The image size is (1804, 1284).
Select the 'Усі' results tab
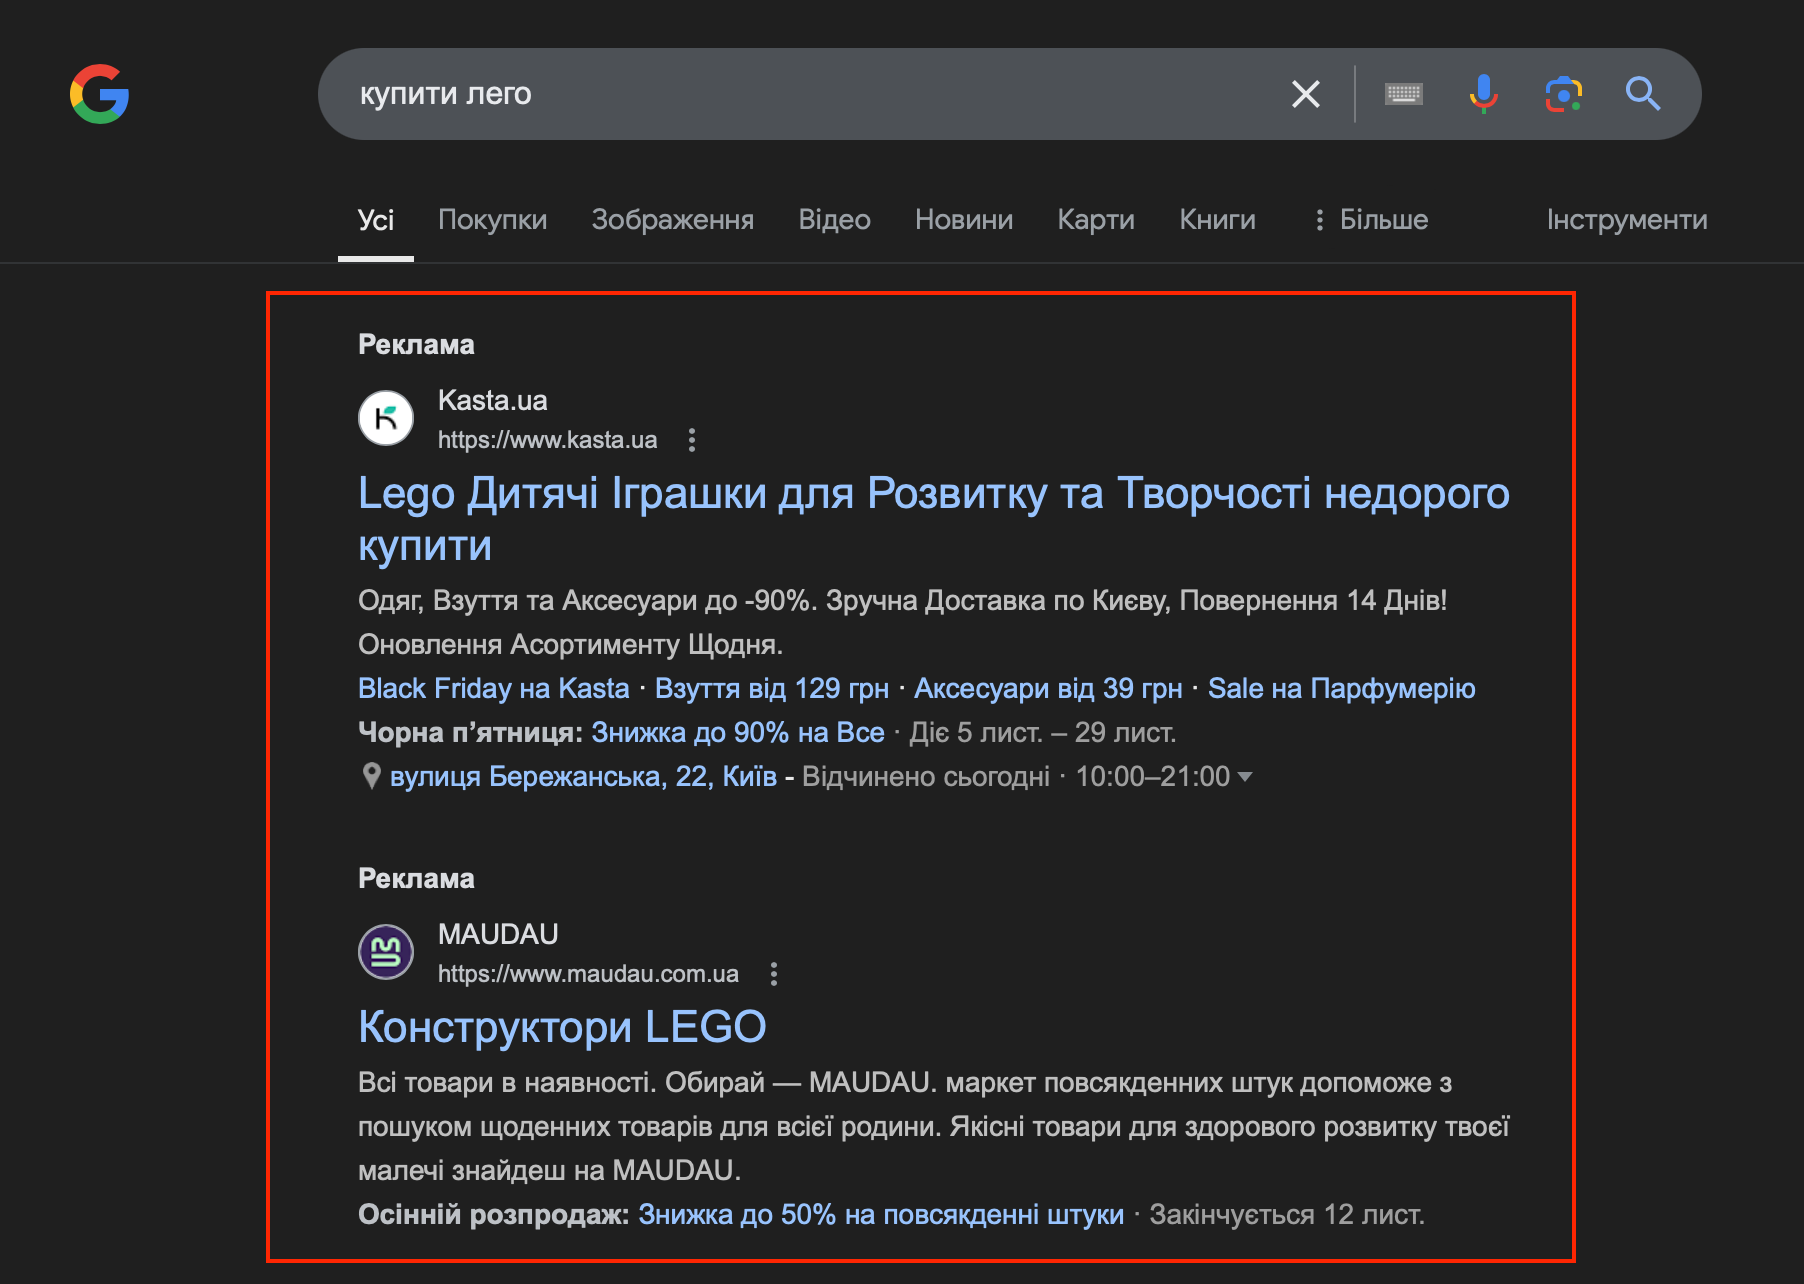[376, 220]
